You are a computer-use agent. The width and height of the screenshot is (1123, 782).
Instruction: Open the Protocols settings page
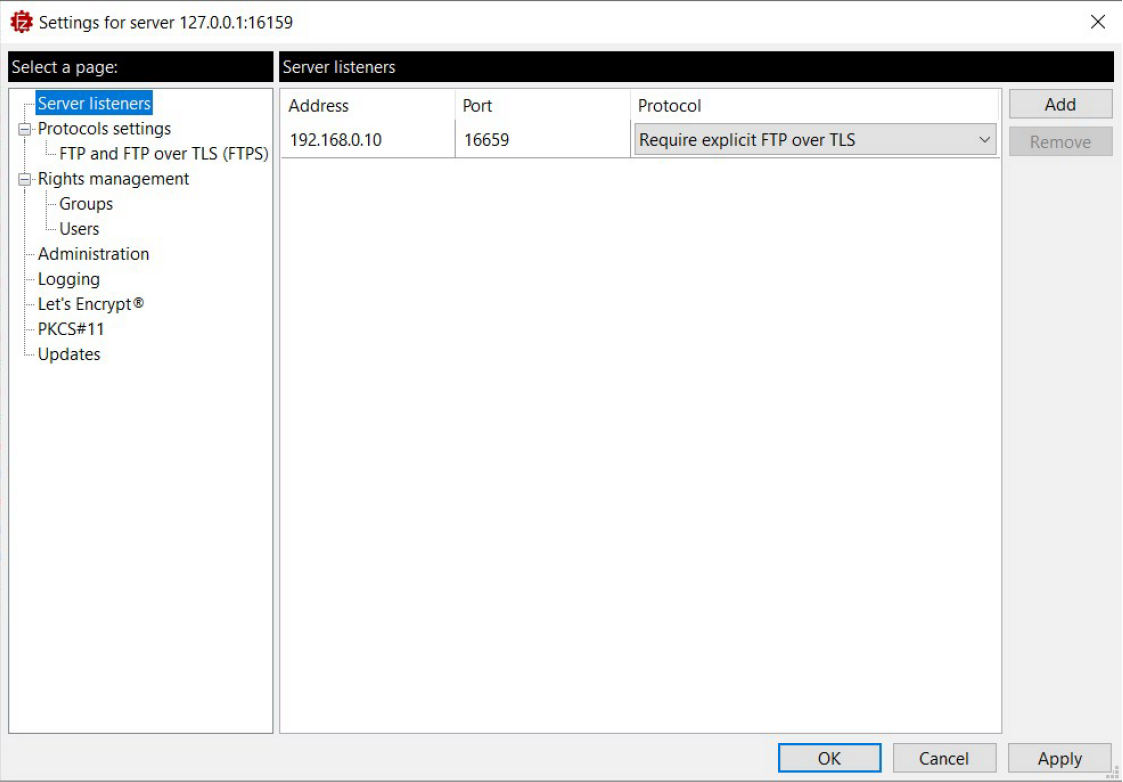click(x=104, y=129)
